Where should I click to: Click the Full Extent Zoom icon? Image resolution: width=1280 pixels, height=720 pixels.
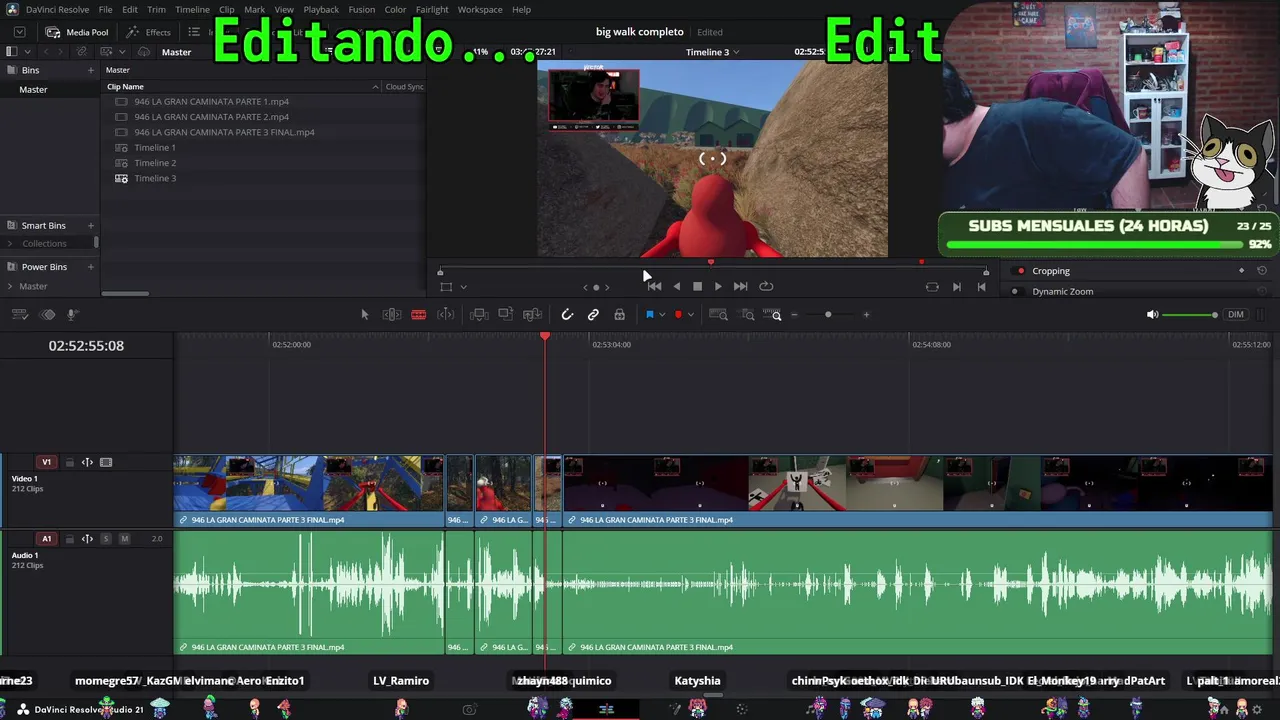pyautogui.click(x=718, y=315)
